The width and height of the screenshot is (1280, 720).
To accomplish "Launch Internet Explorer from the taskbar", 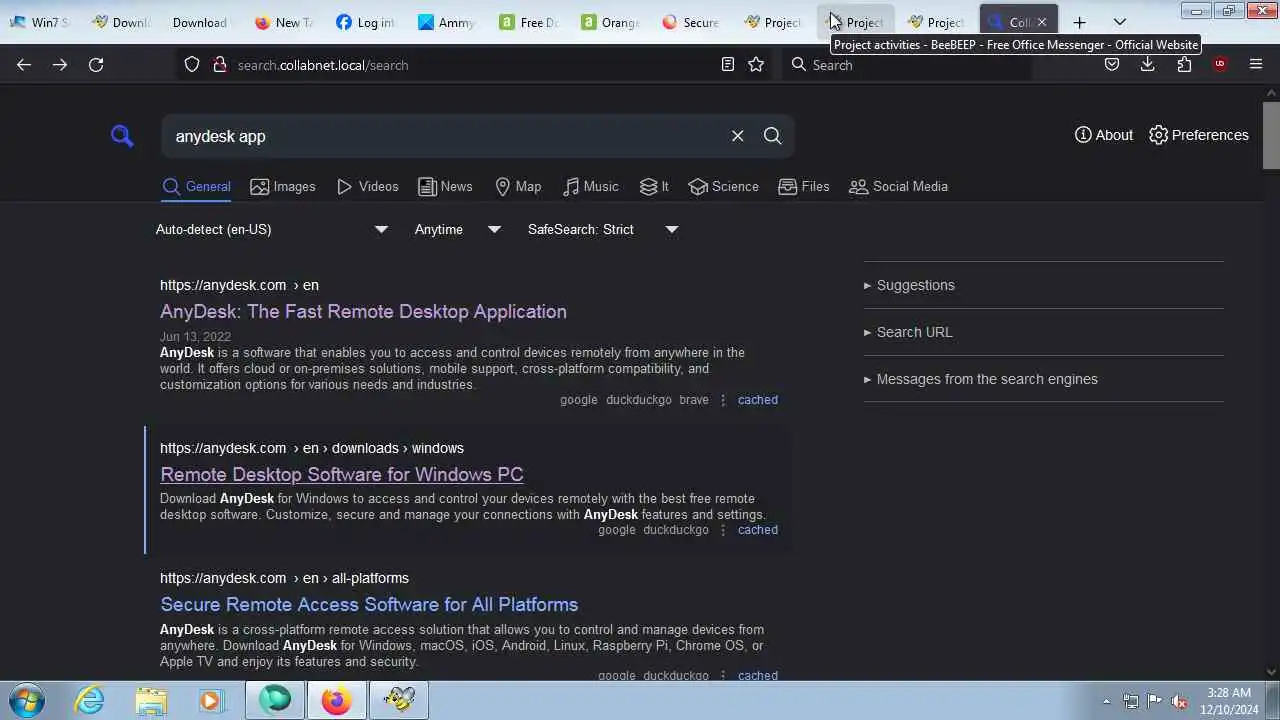I will (90, 700).
